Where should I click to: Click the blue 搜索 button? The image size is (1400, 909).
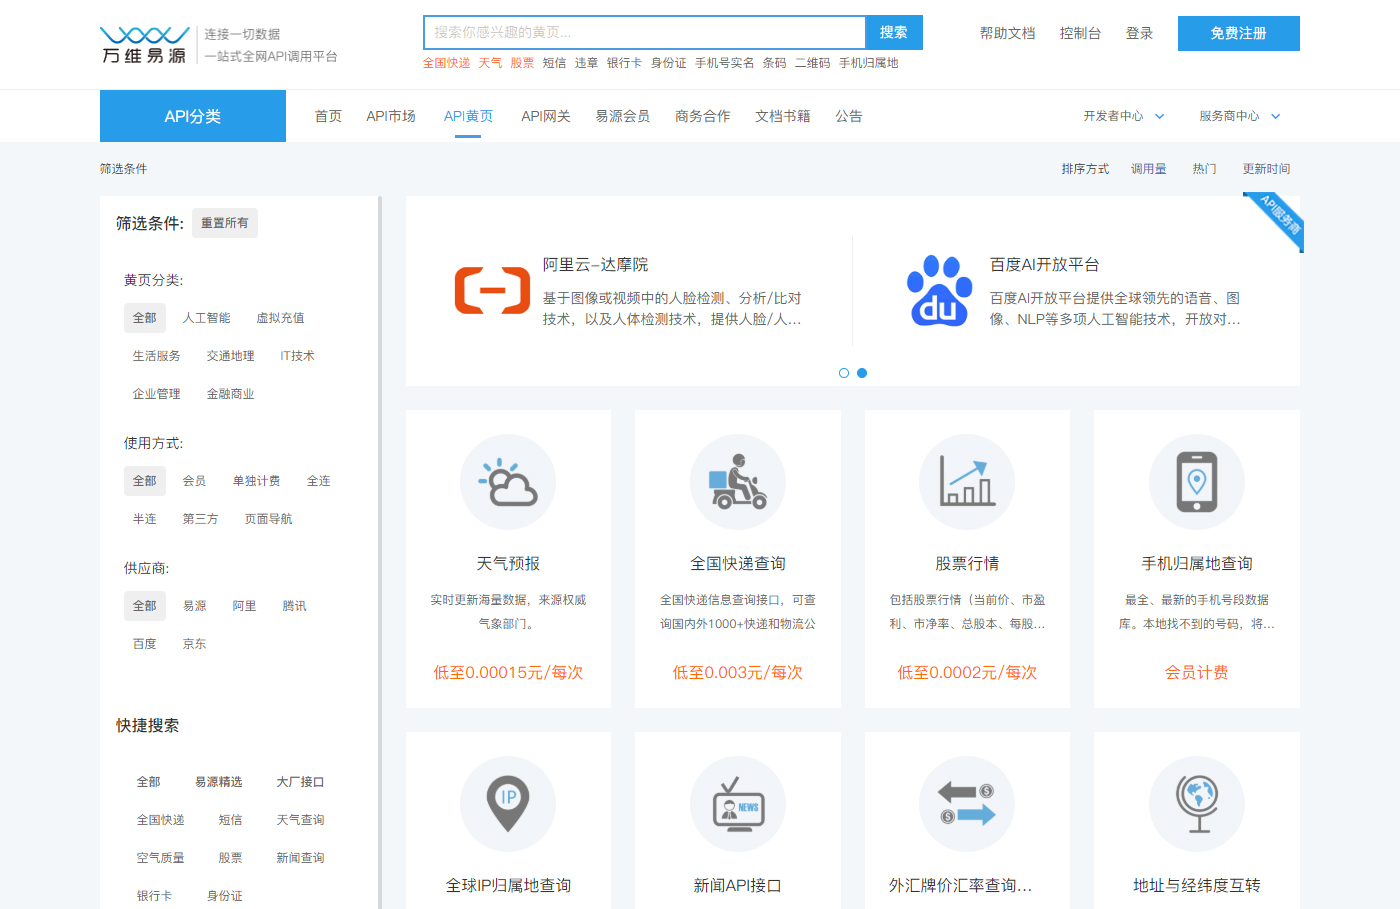click(894, 33)
